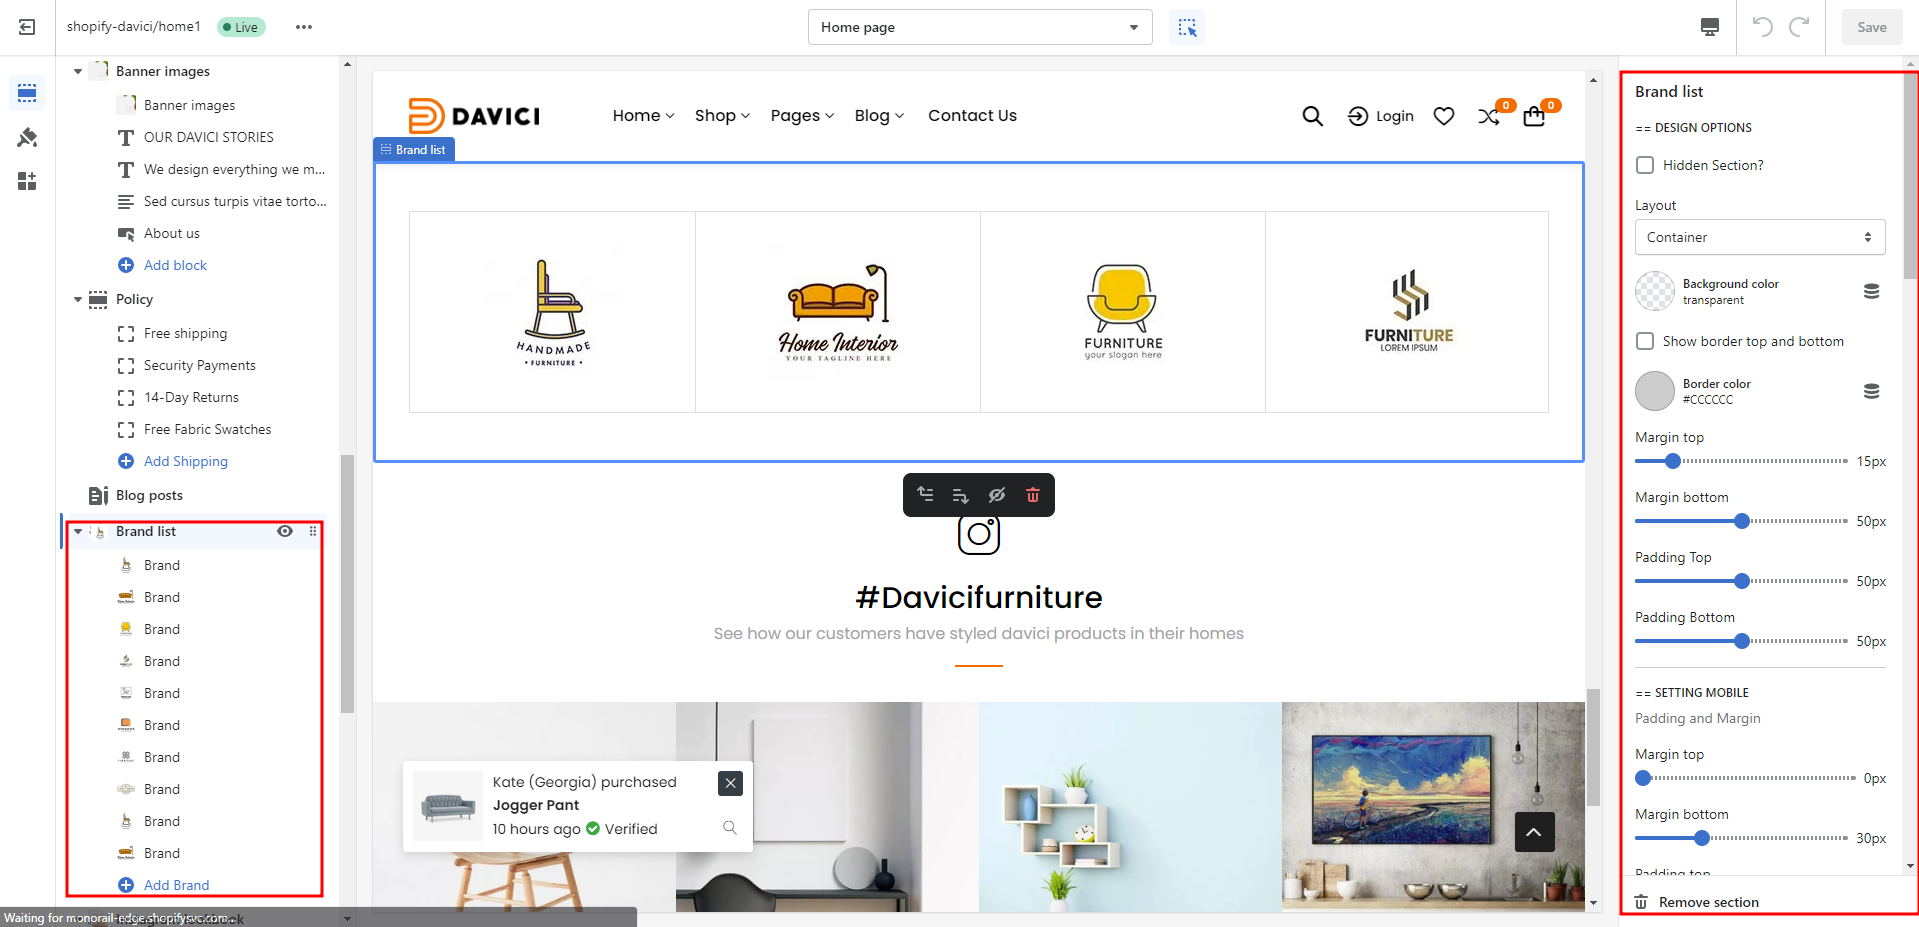Enable the Hidden Section checkbox

click(1645, 165)
